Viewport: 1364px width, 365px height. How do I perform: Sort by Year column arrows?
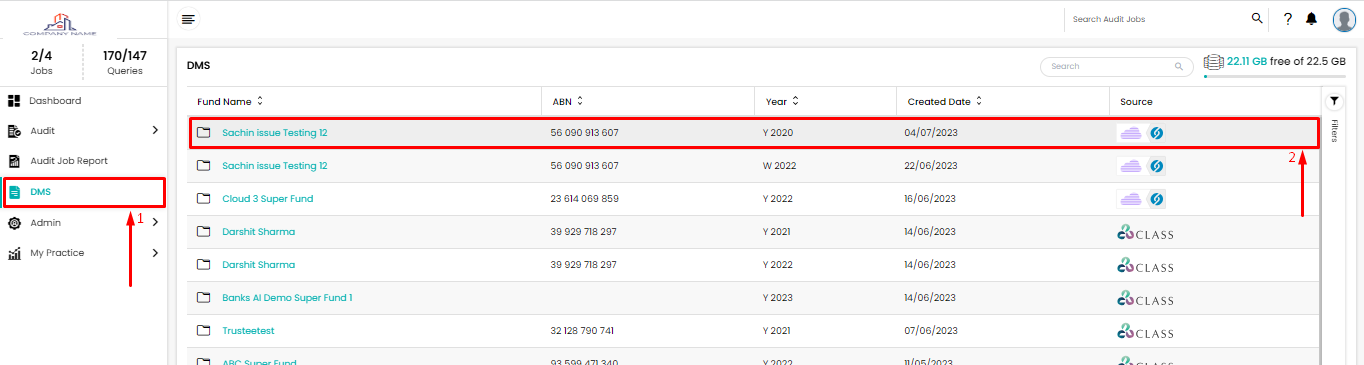796,101
